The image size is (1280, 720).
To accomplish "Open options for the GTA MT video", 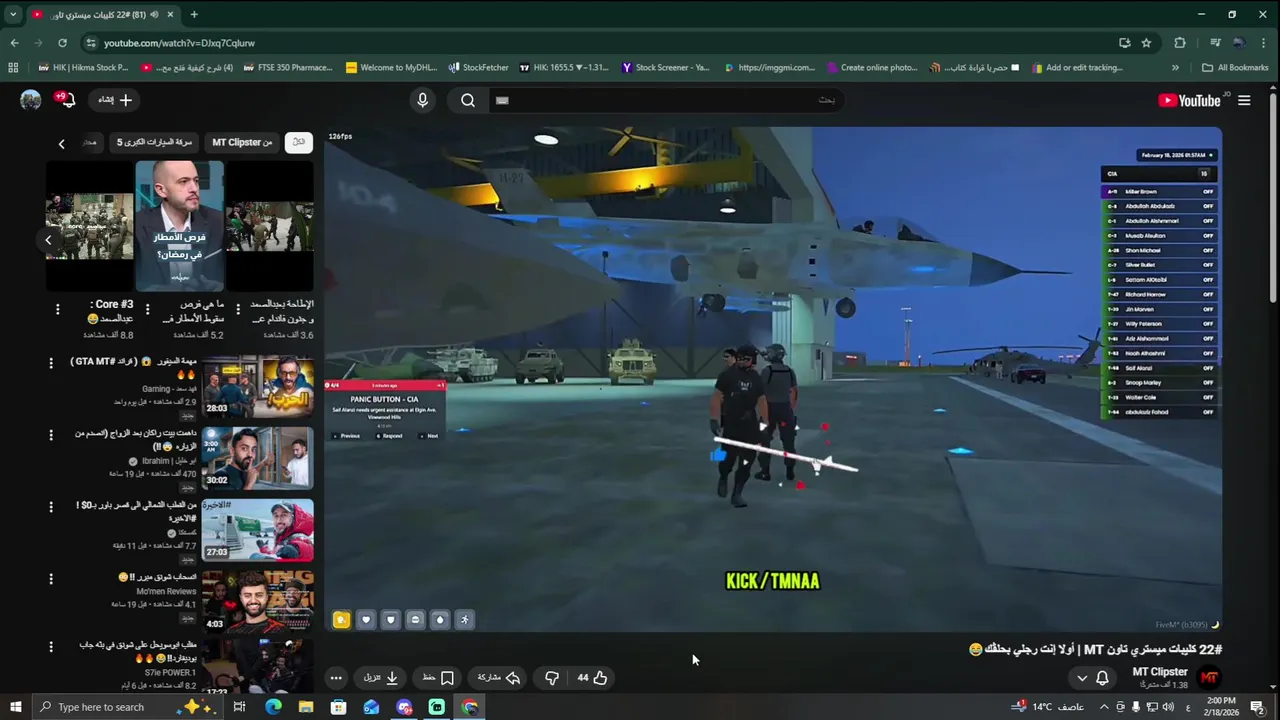I will click(x=51, y=363).
